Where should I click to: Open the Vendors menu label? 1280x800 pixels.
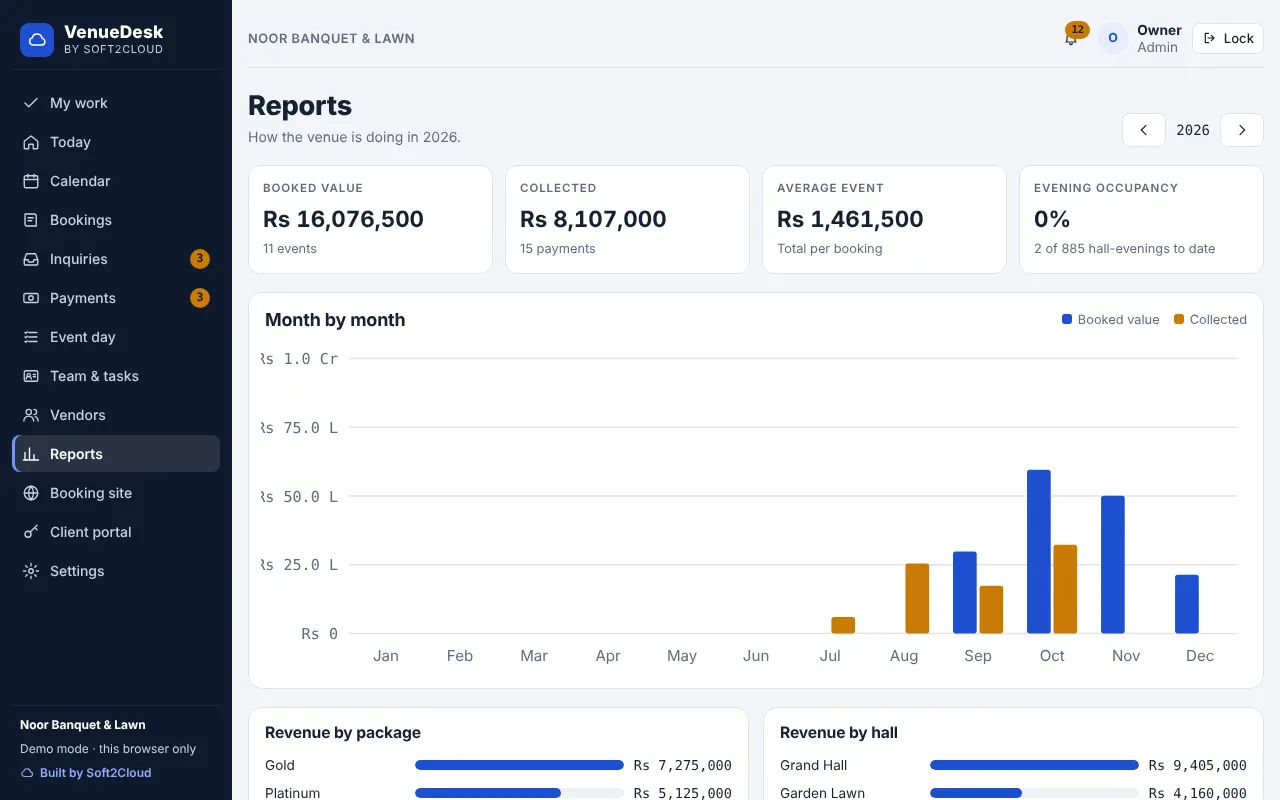pos(78,415)
